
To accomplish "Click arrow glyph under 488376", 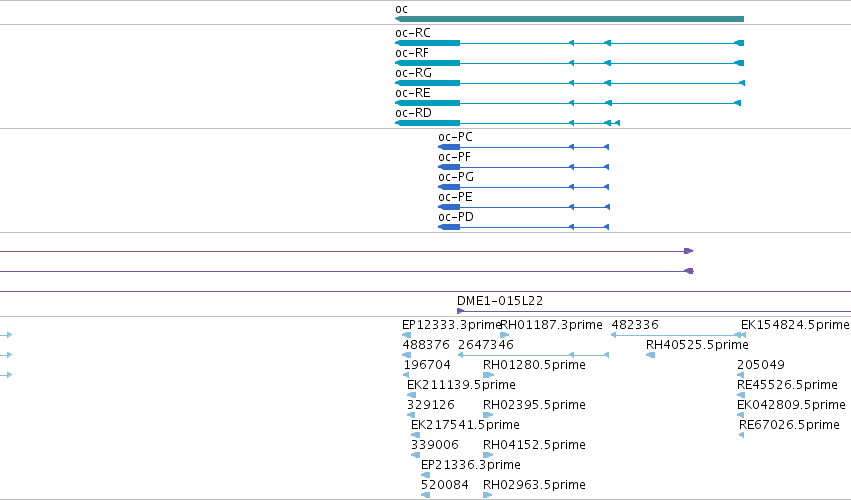I will pyautogui.click(x=407, y=355).
